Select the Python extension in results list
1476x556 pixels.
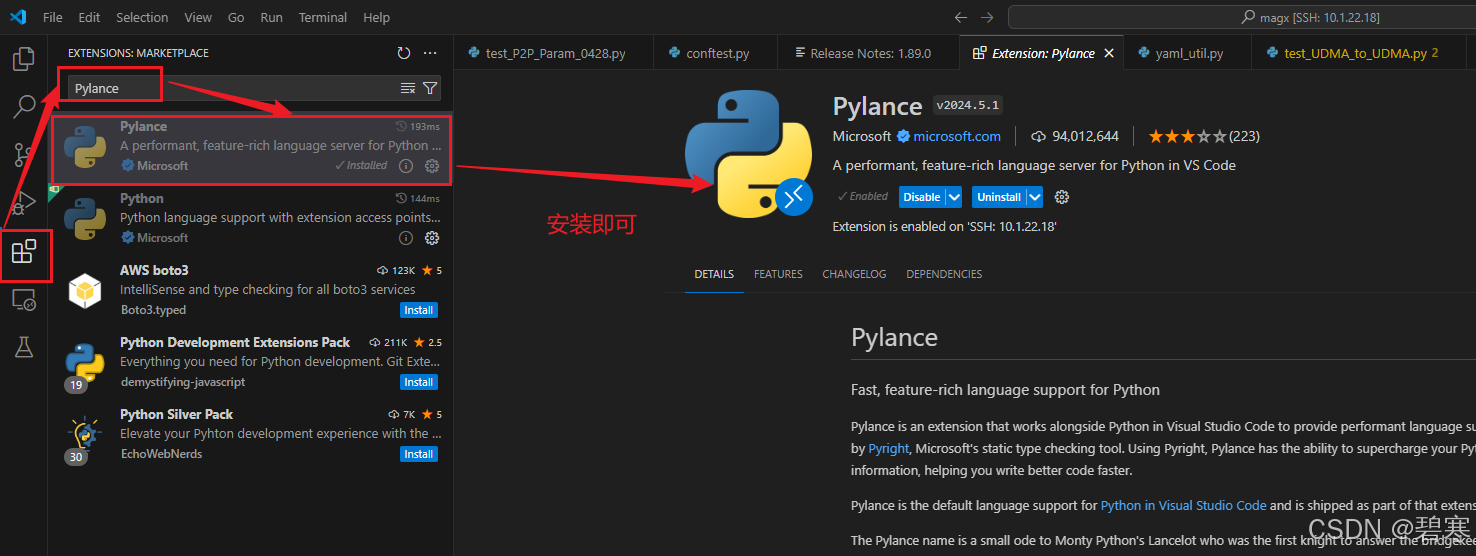click(251, 220)
